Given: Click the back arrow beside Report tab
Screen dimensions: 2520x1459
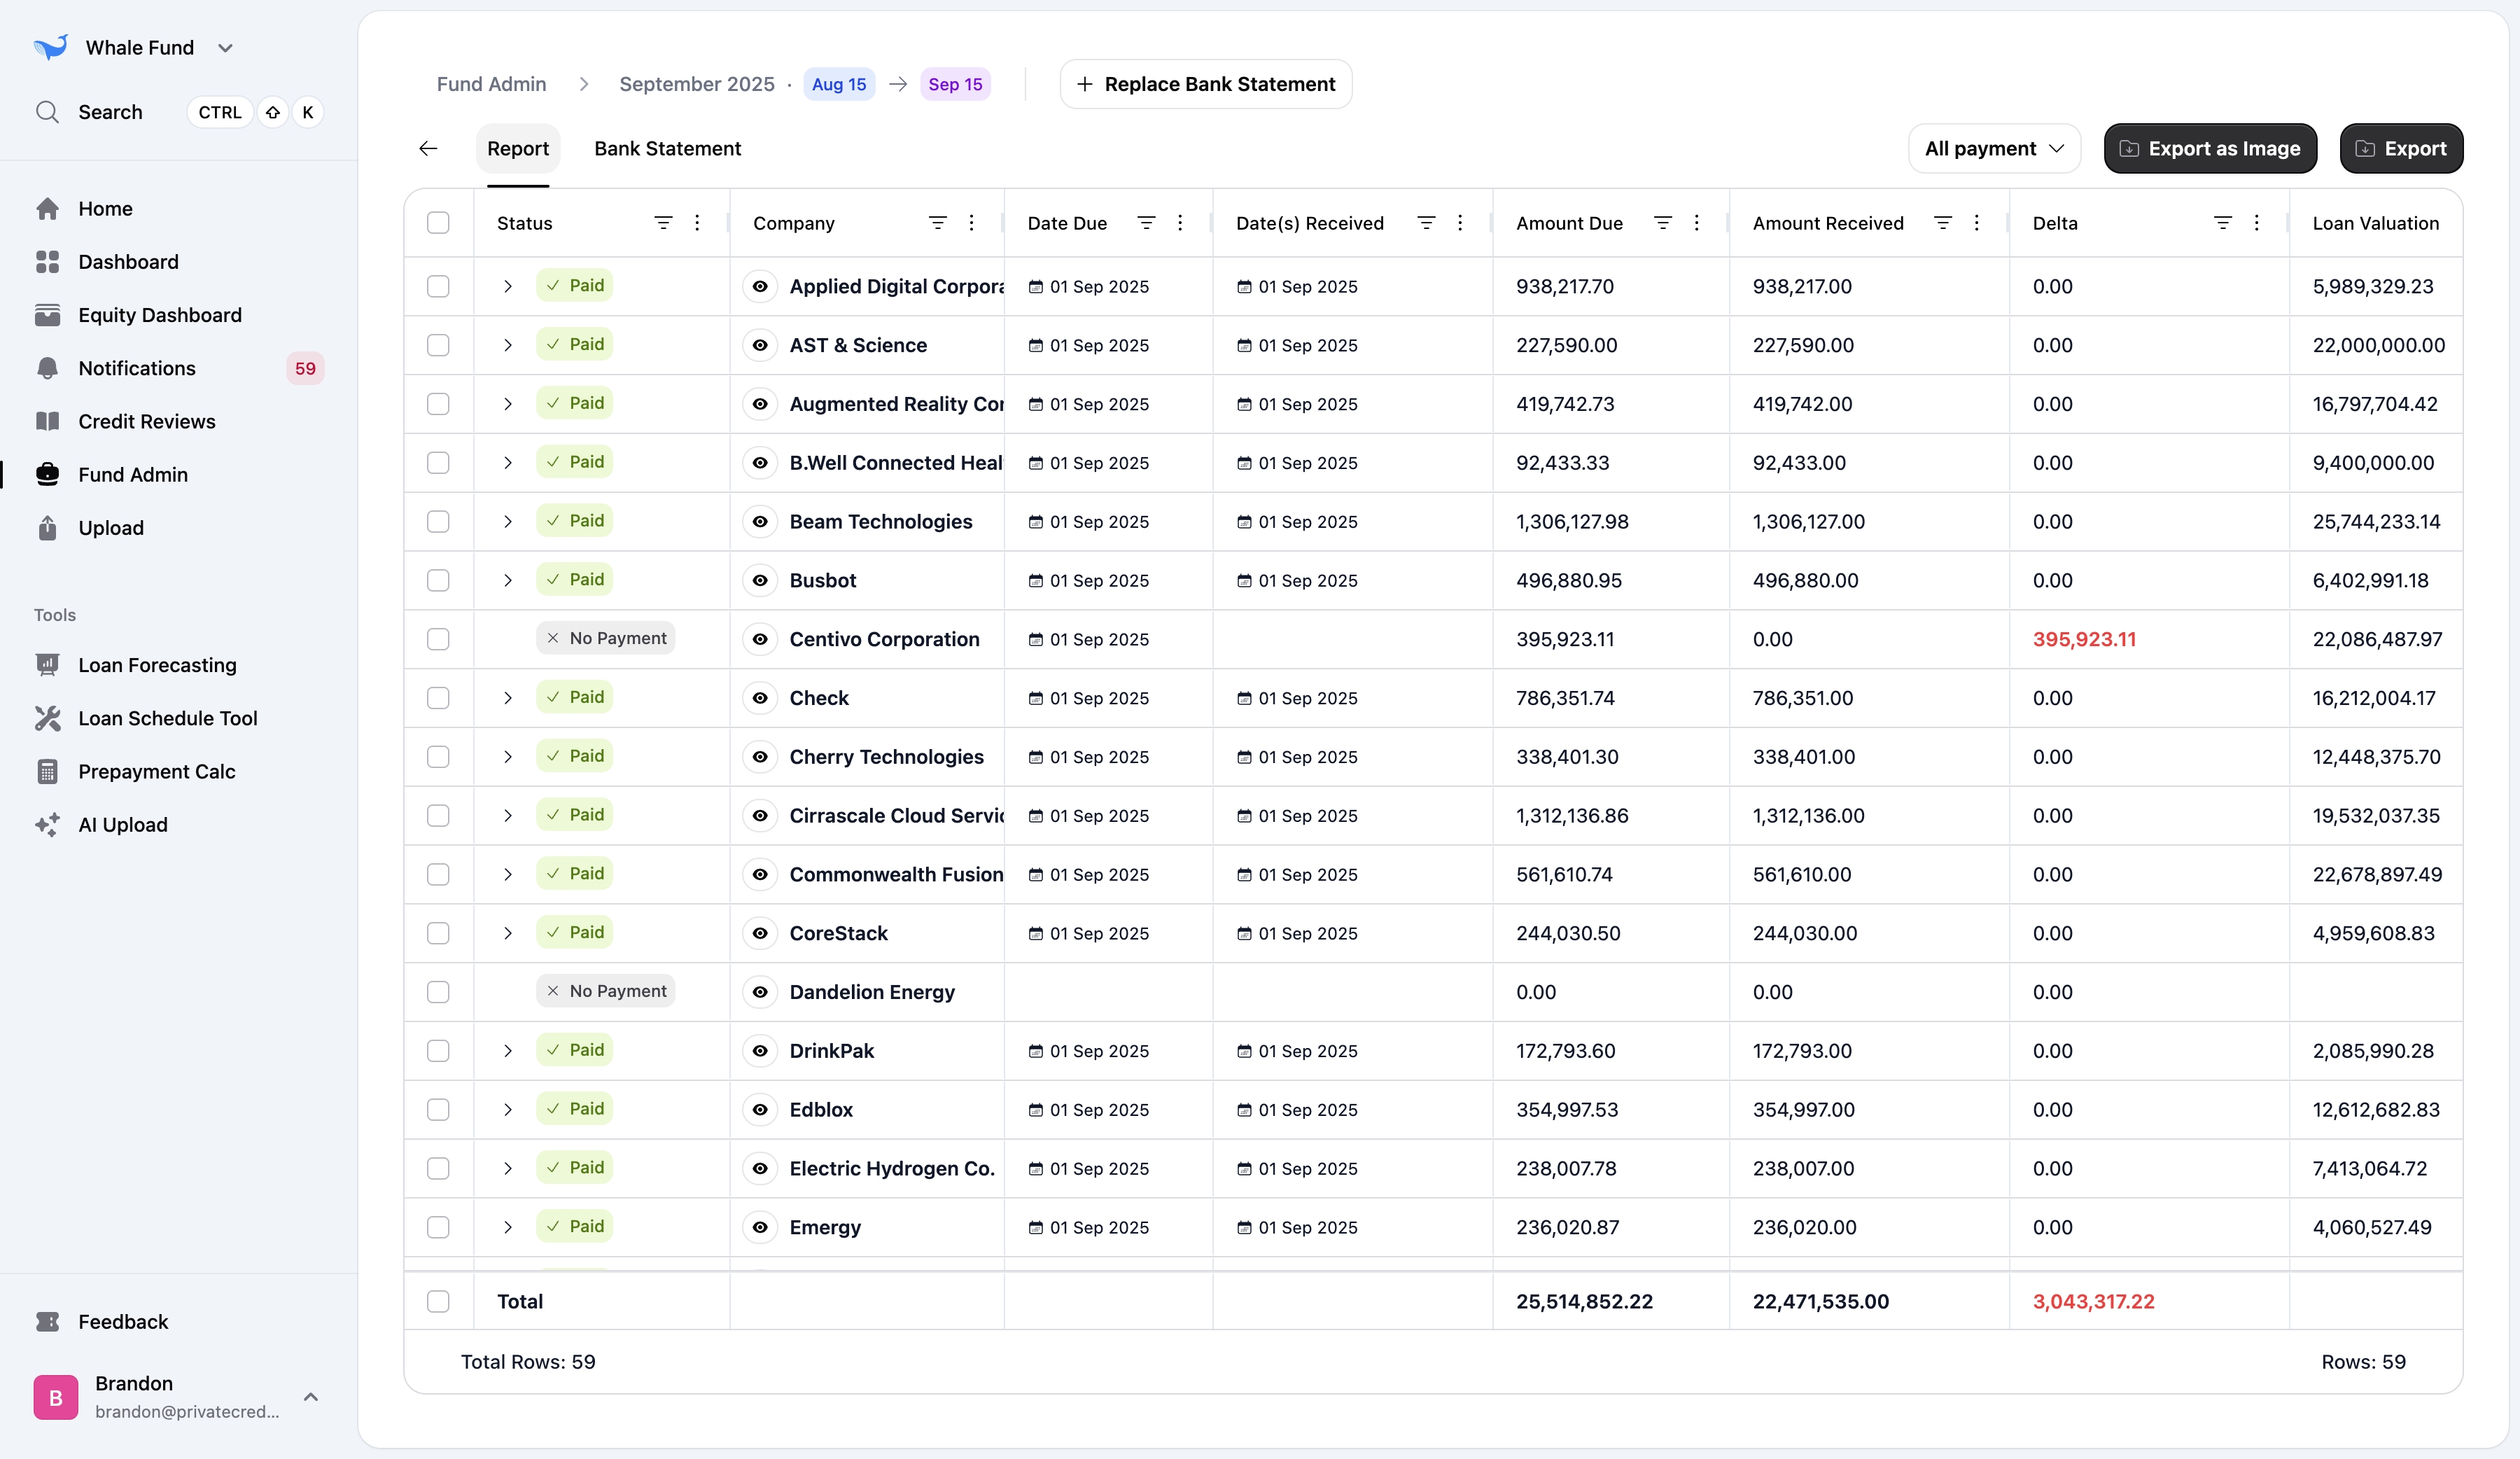Looking at the screenshot, I should click(428, 148).
